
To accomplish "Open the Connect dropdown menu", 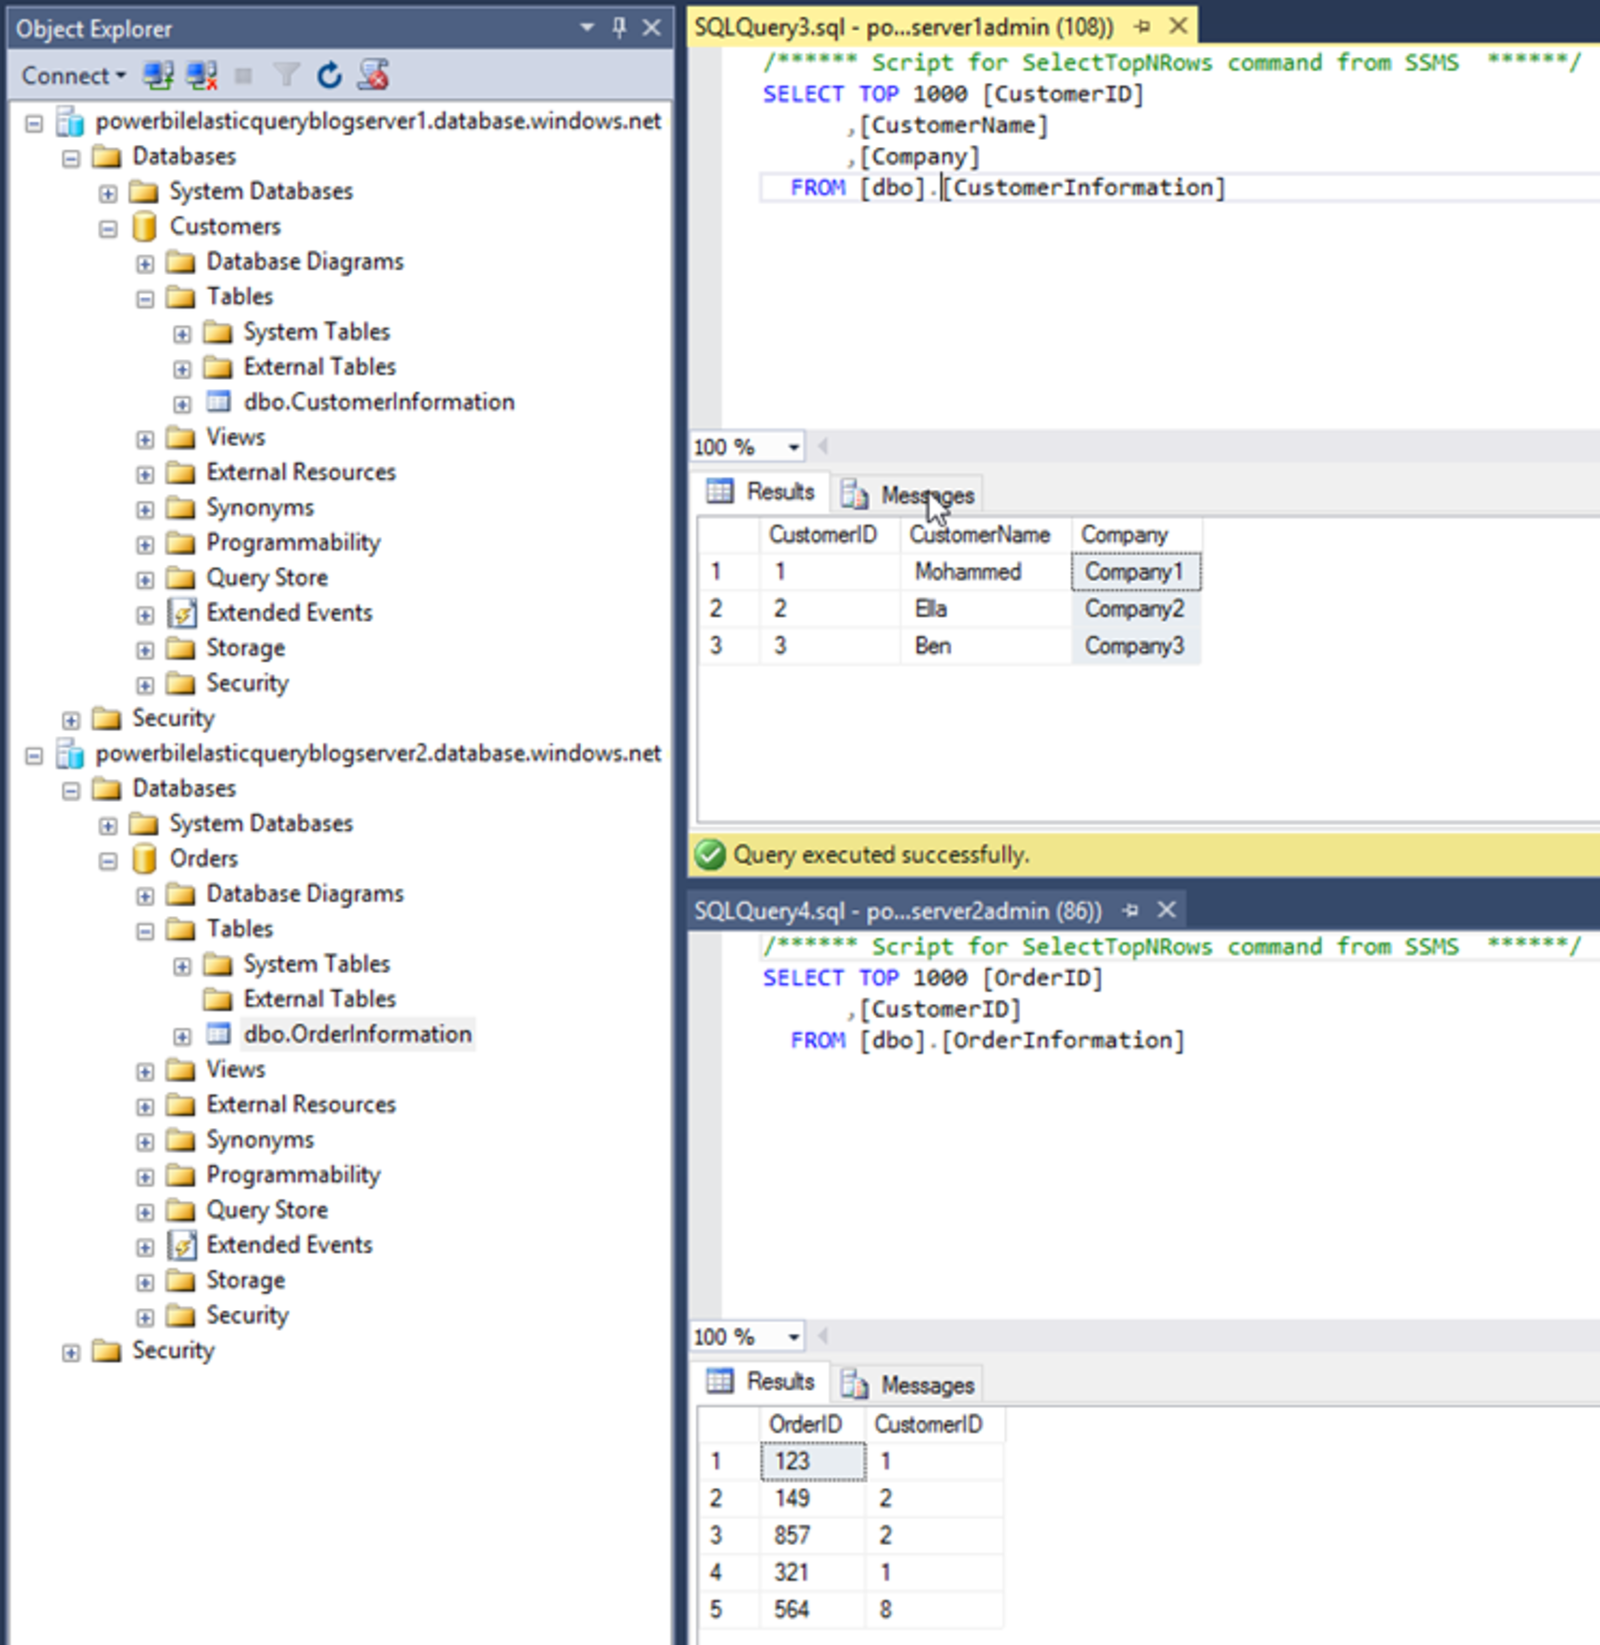I will (x=74, y=76).
